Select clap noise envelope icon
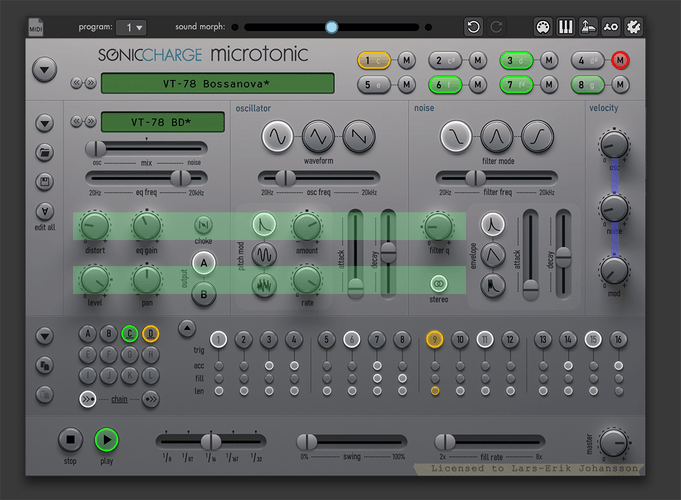 pyautogui.click(x=493, y=285)
